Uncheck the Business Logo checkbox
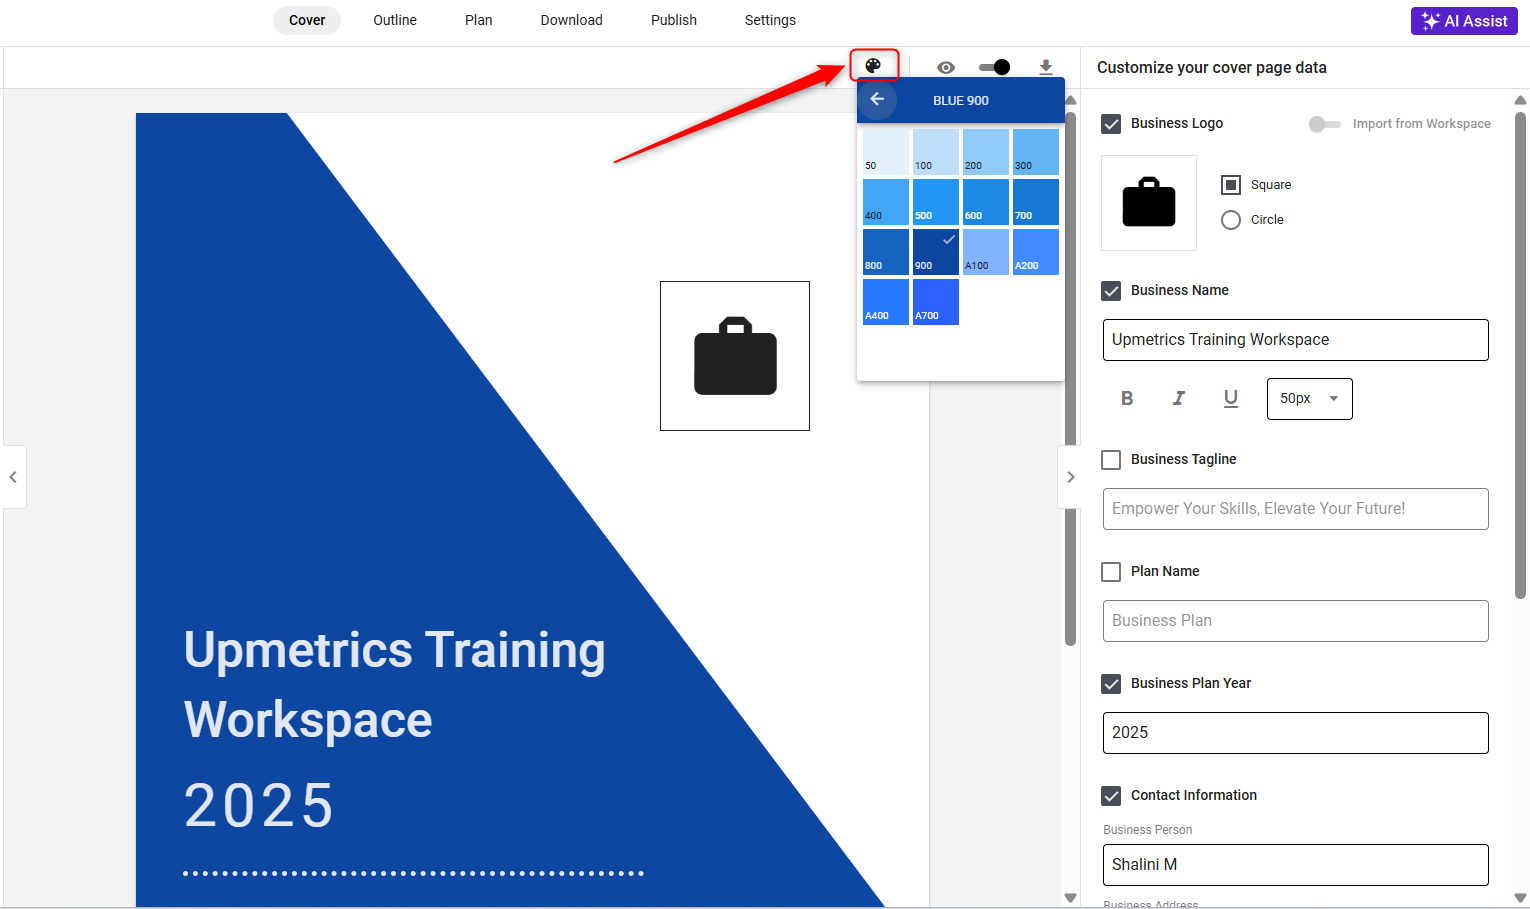This screenshot has width=1530, height=909. 1111,124
